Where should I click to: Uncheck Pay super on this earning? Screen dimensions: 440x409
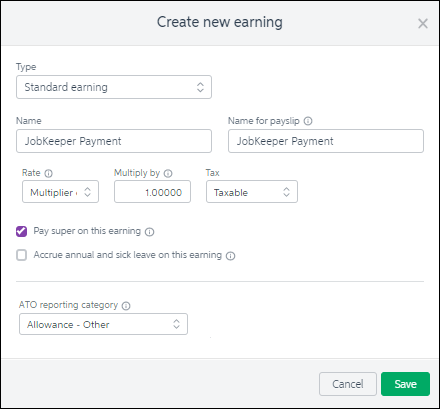point(22,231)
